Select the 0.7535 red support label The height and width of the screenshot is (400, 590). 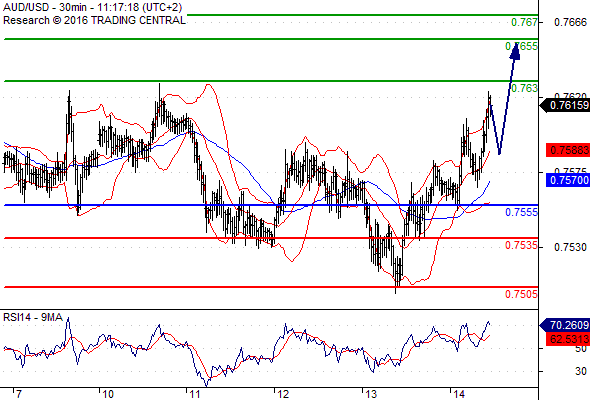coord(521,245)
